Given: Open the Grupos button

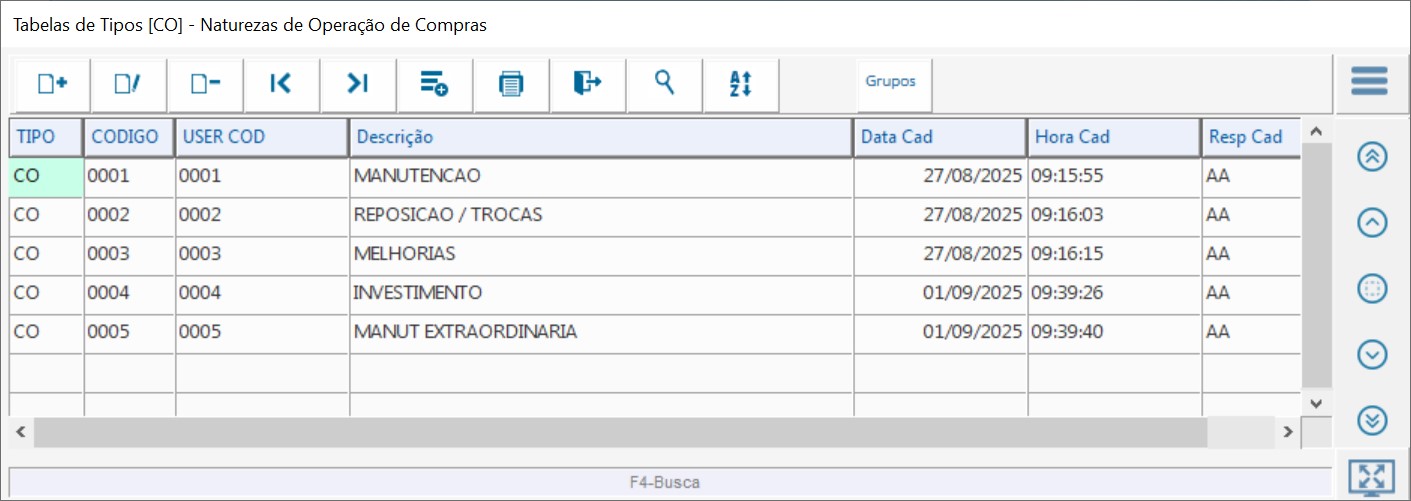Looking at the screenshot, I should tap(890, 83).
